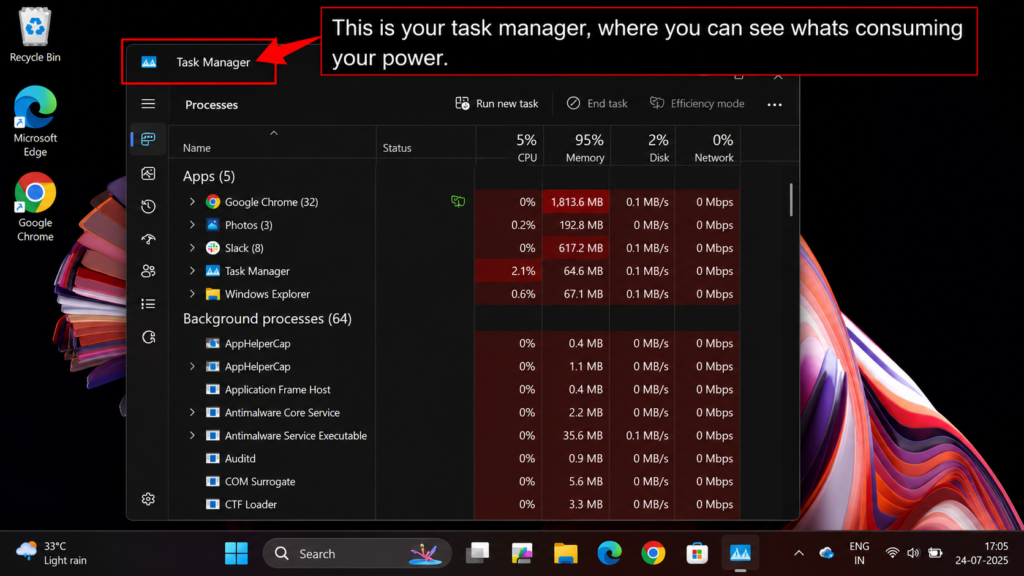Screen dimensions: 1024x576
Task: Click the Photos process icon
Action: tap(213, 225)
